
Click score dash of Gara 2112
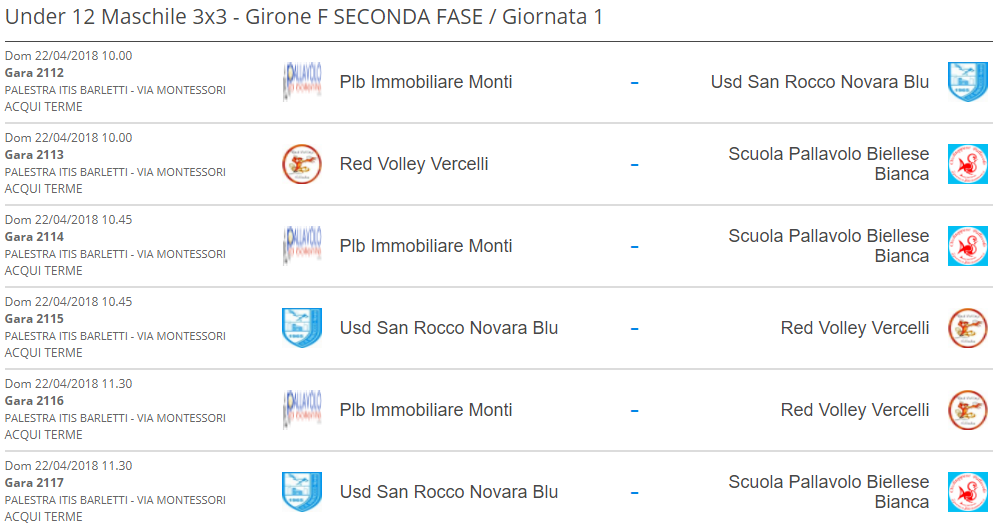point(635,83)
